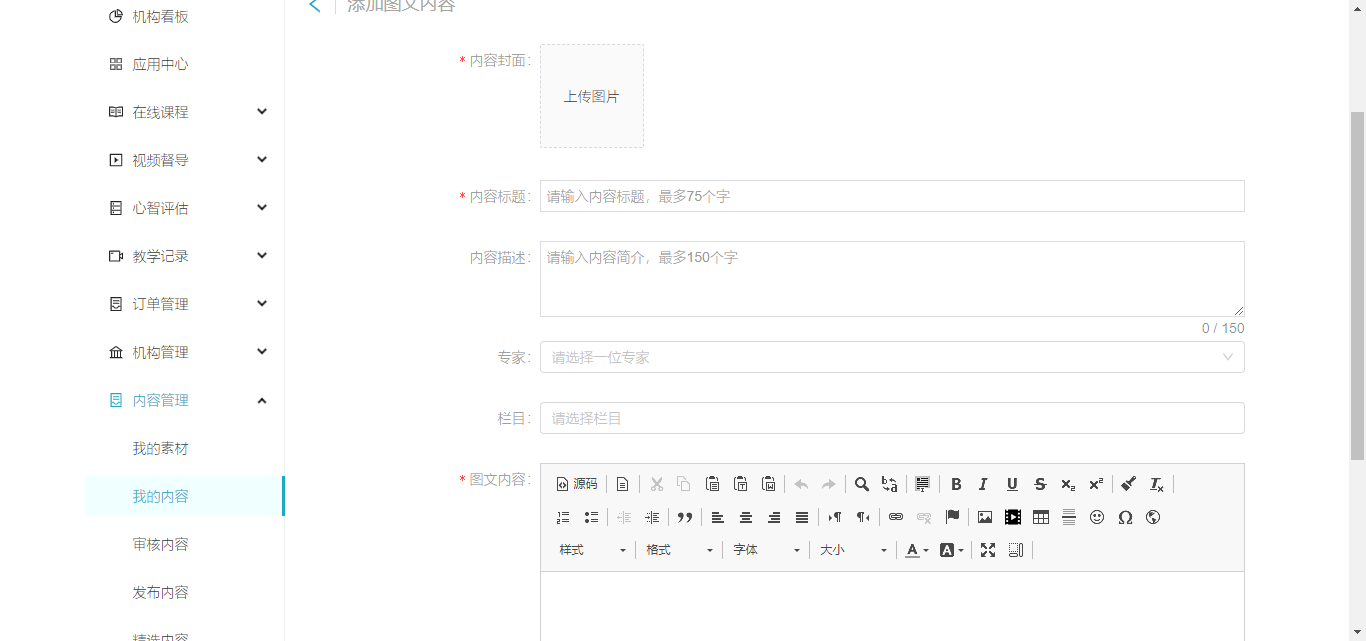Click the 内容标题 title input
Screen dimensions: 1366x641
(892, 196)
